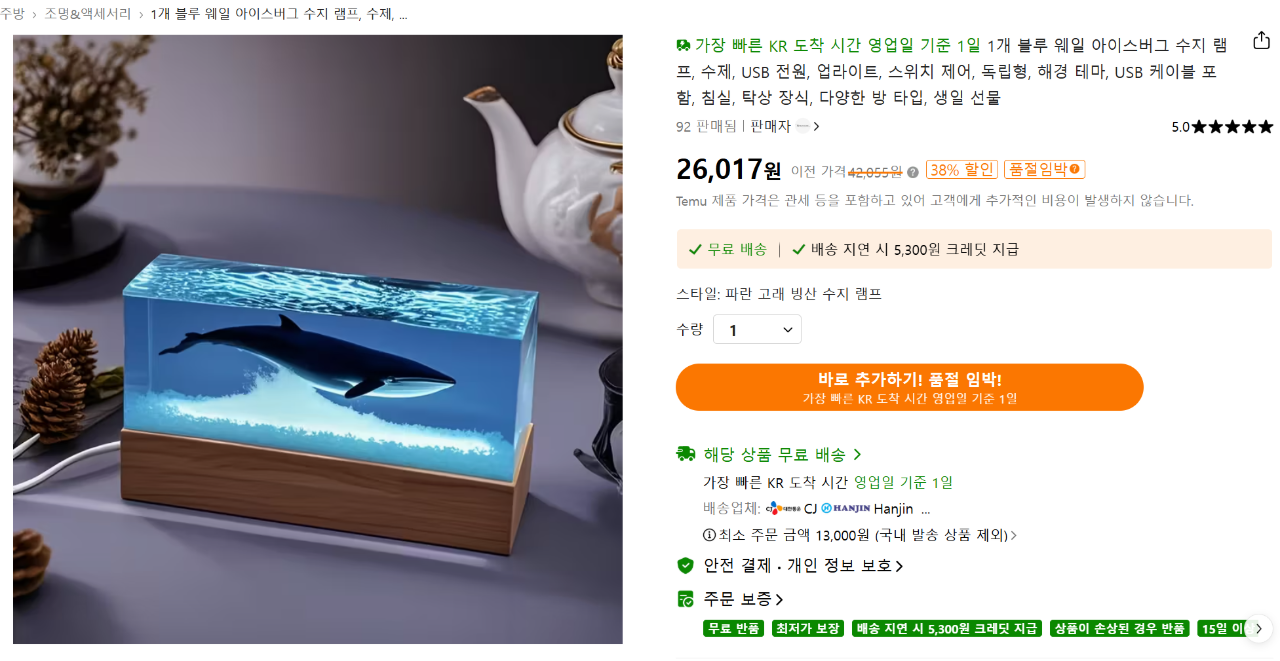Image resolution: width=1280 pixels, height=661 pixels.
Task: Click the whale lamp product image
Action: coord(317,339)
